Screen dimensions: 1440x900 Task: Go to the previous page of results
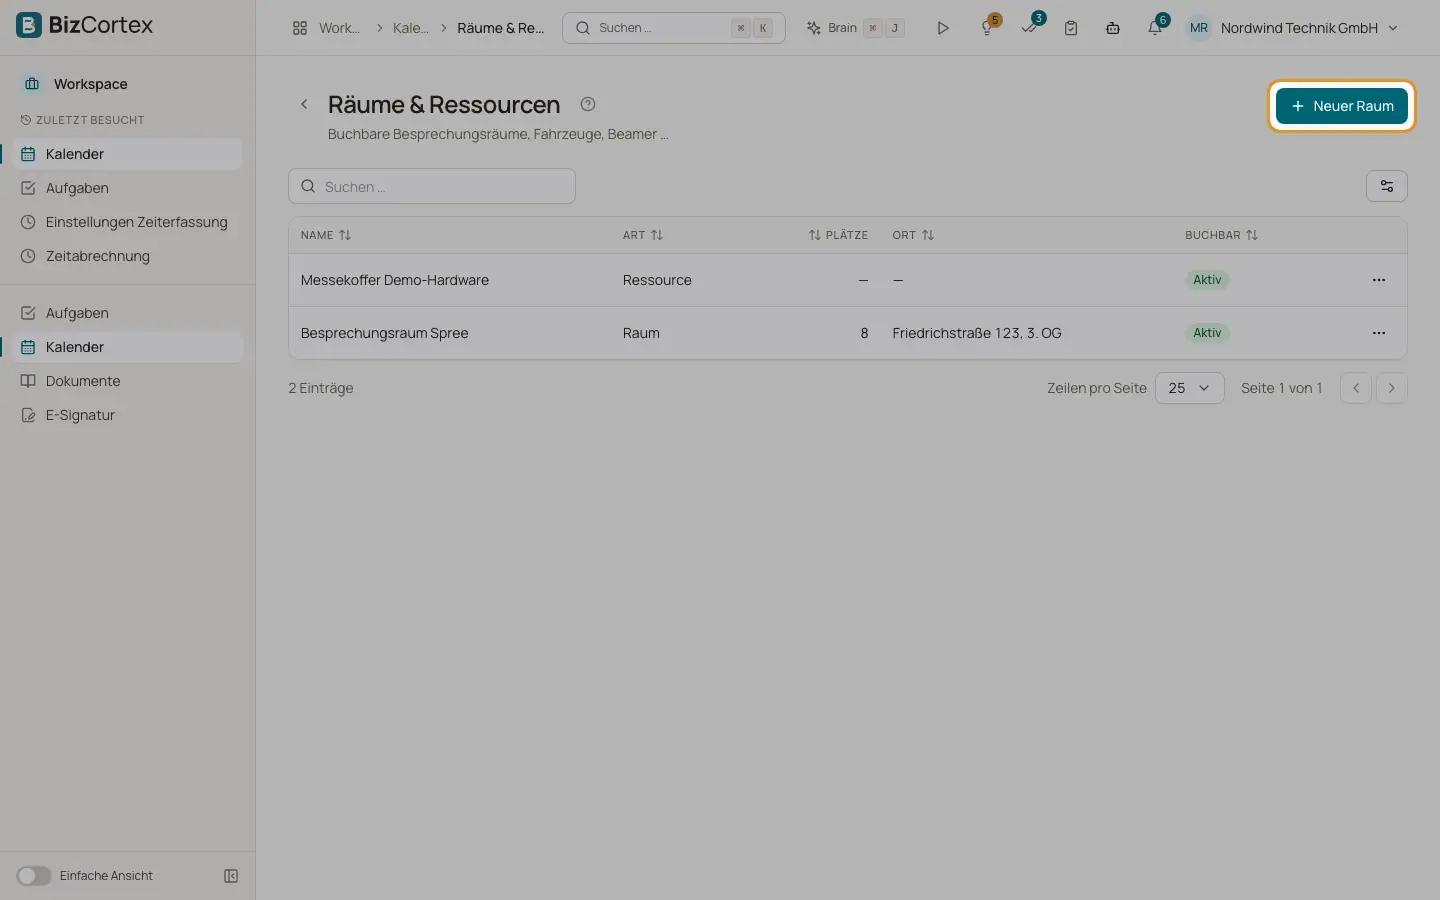click(x=1356, y=388)
